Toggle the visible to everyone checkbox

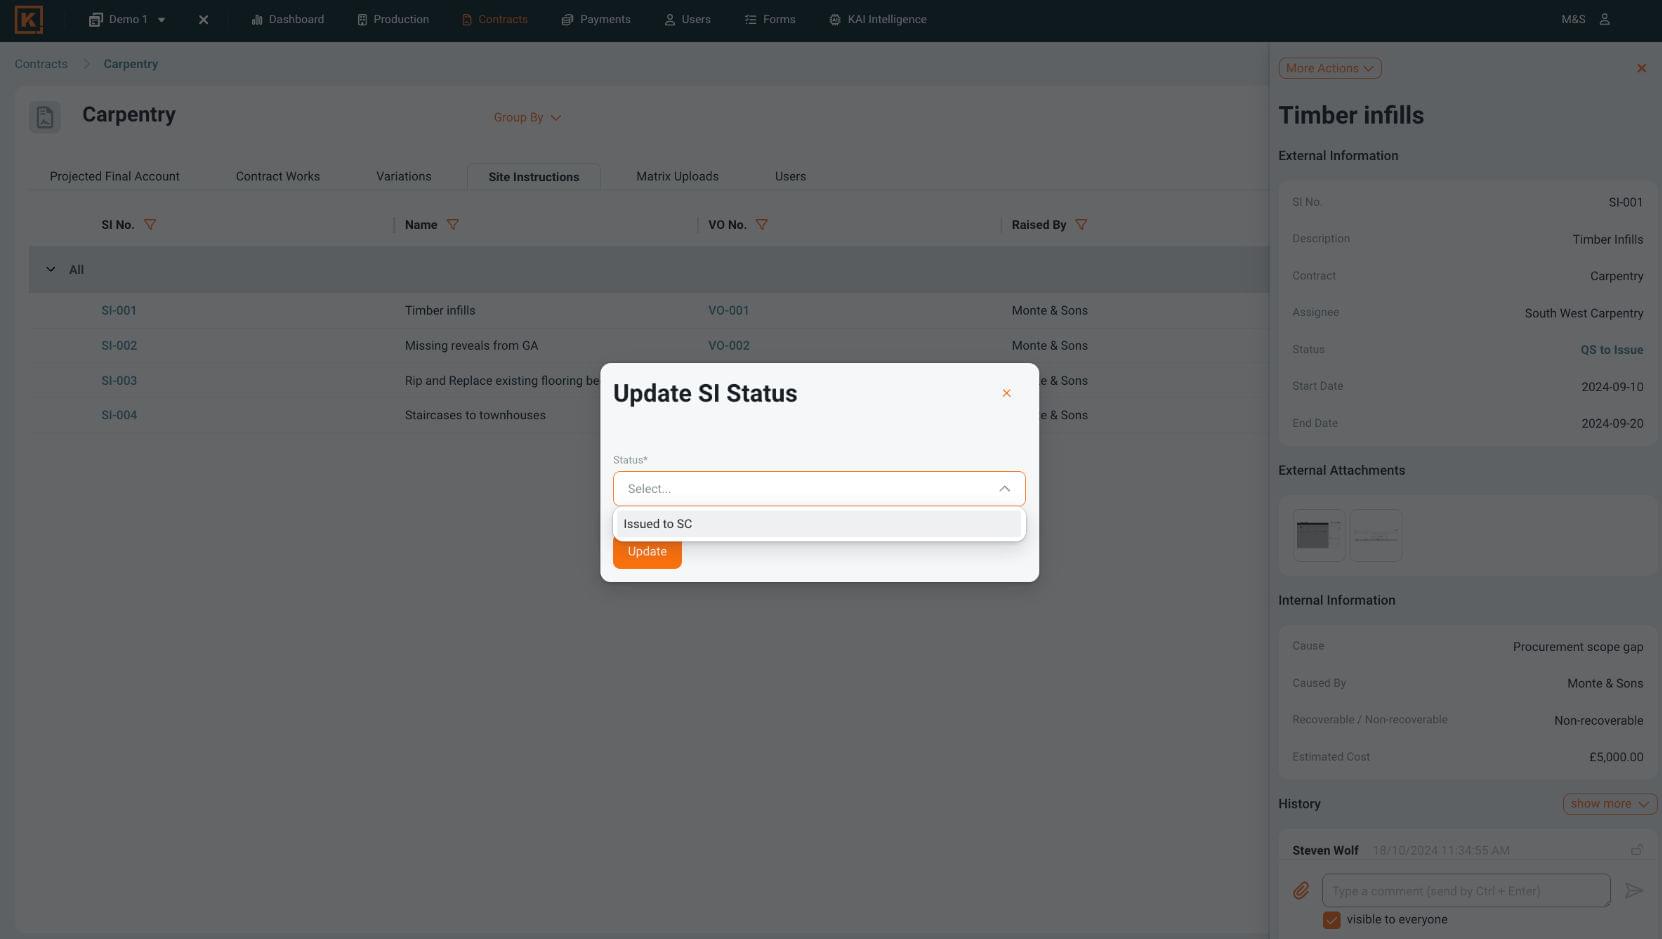pyautogui.click(x=1331, y=920)
